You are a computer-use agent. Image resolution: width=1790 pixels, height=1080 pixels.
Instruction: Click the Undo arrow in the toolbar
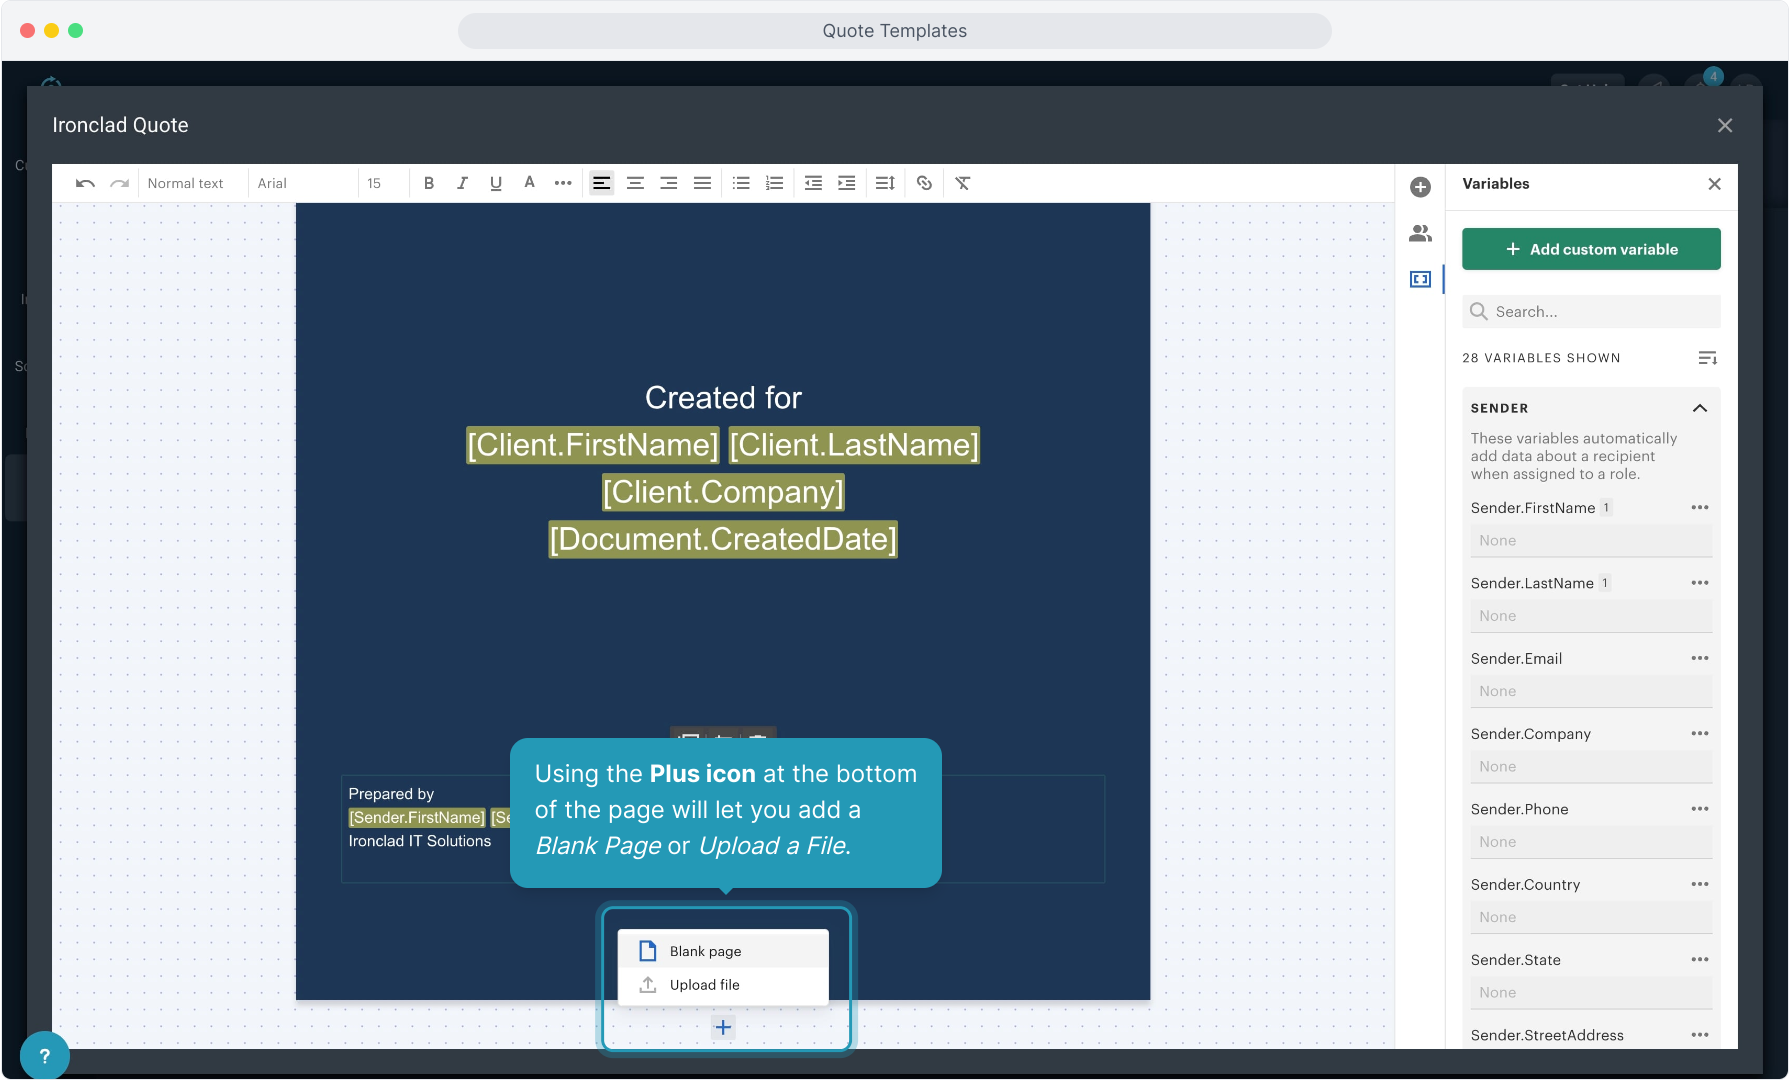coord(85,183)
